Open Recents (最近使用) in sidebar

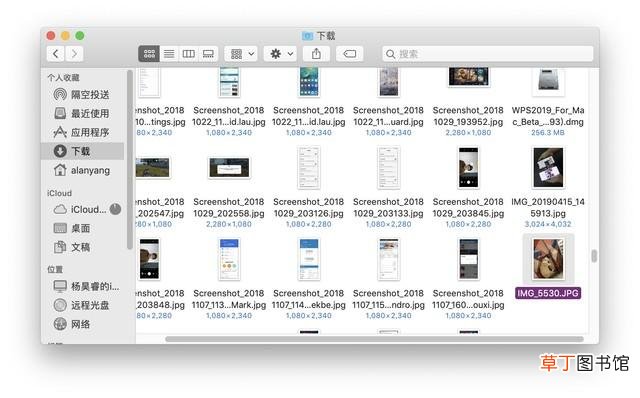[82, 113]
